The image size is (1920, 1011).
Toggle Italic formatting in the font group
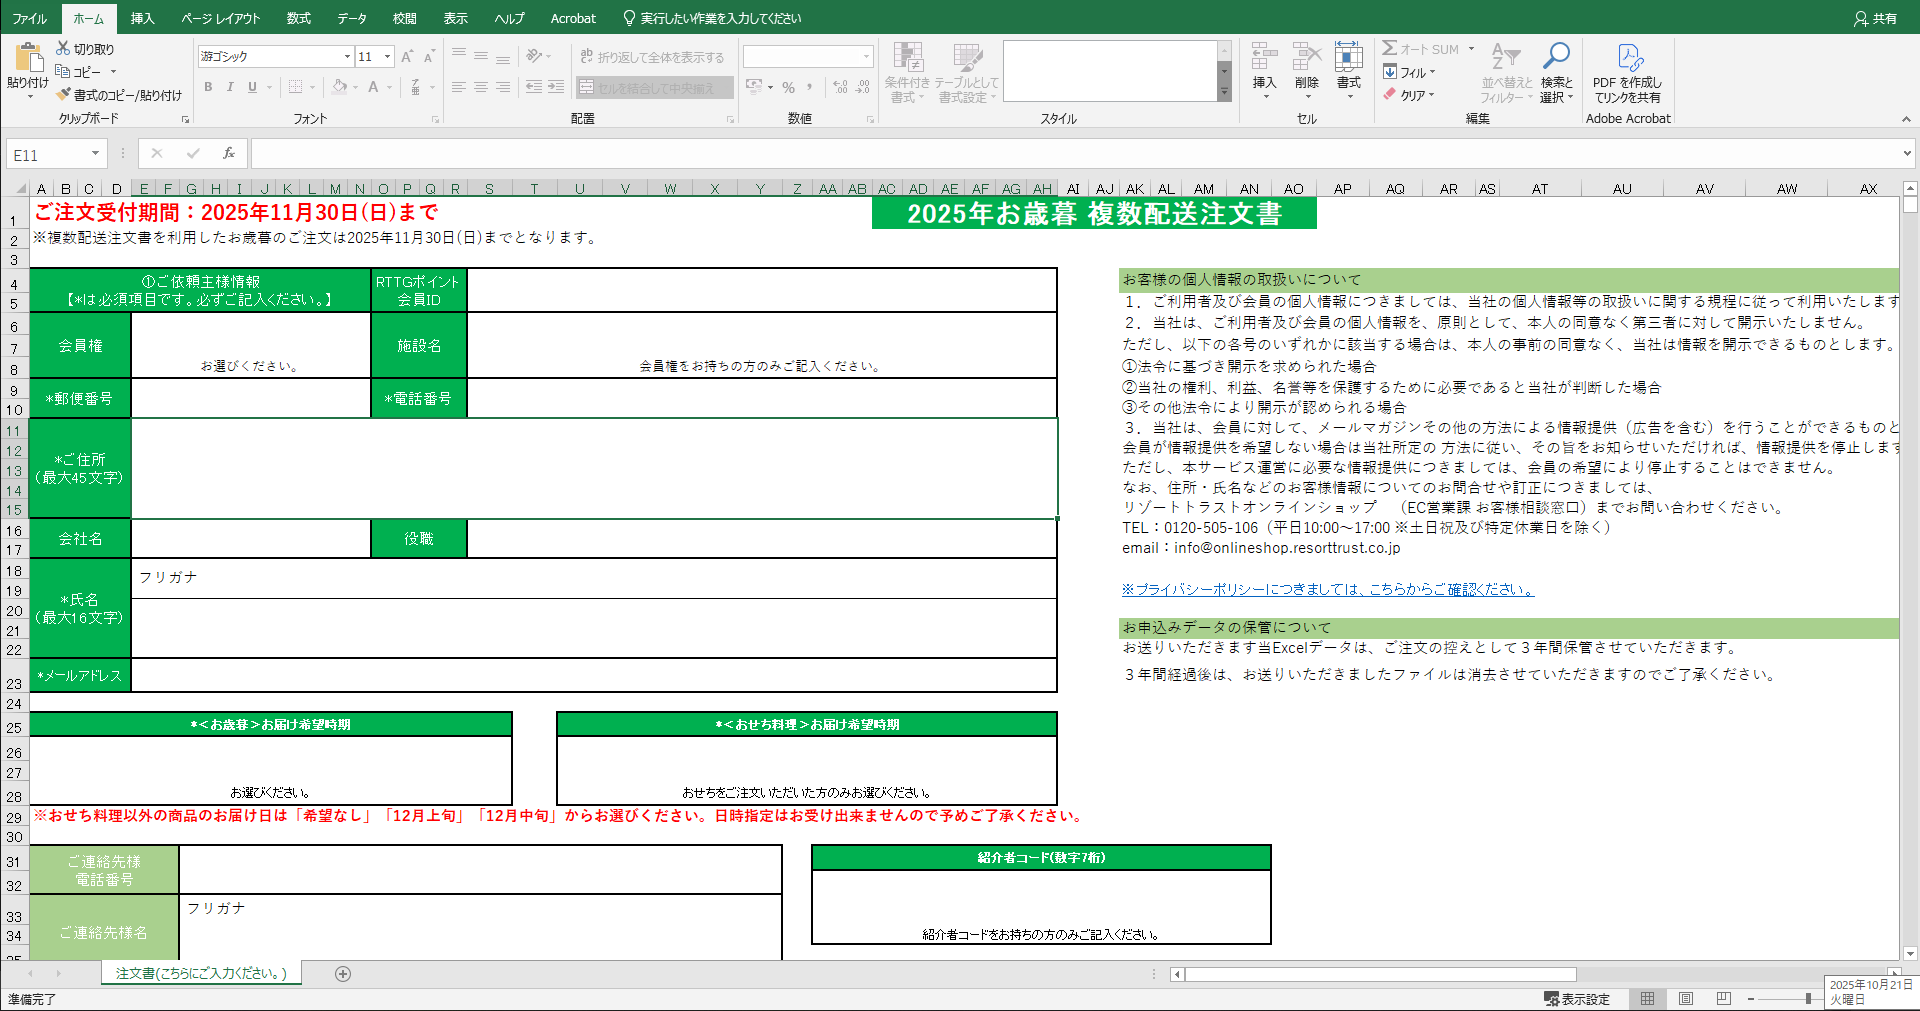click(x=230, y=87)
